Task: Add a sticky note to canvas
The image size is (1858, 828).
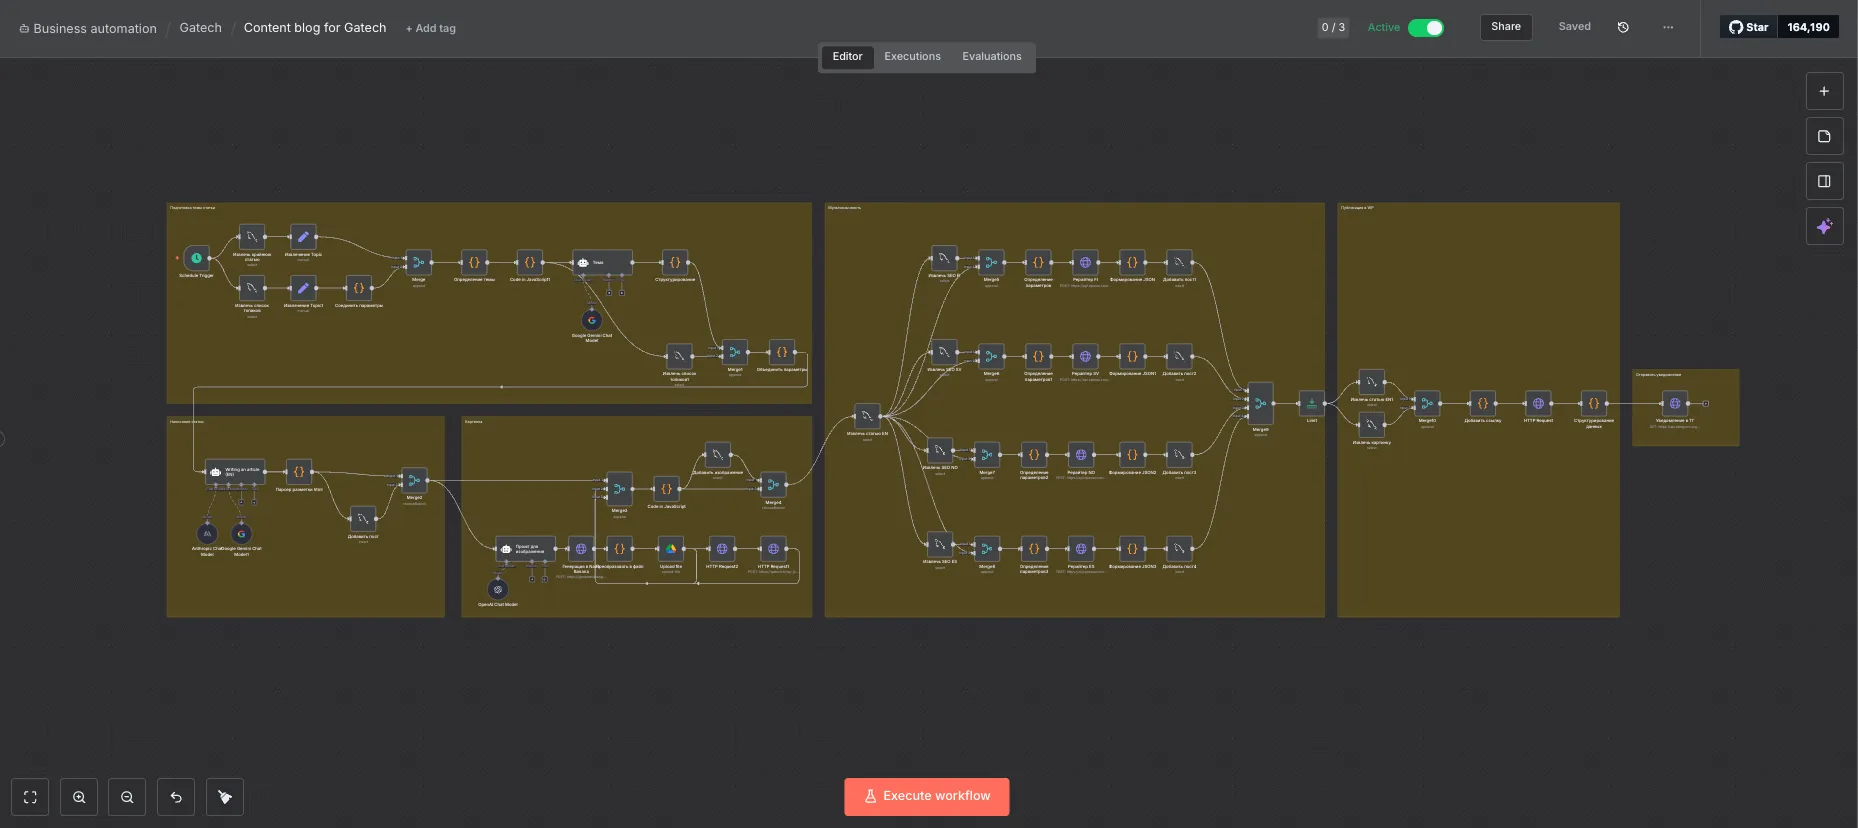Action: click(1824, 137)
